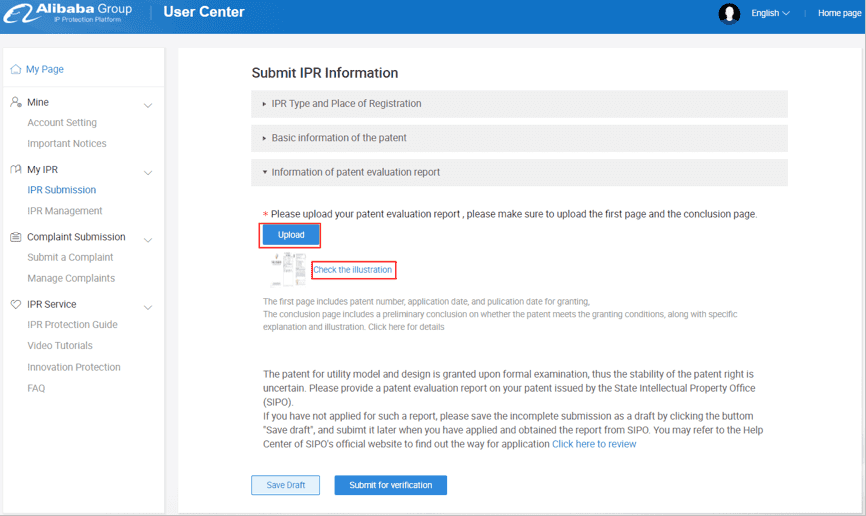Open Submit a Complaint menu item
The image size is (866, 516).
[70, 258]
